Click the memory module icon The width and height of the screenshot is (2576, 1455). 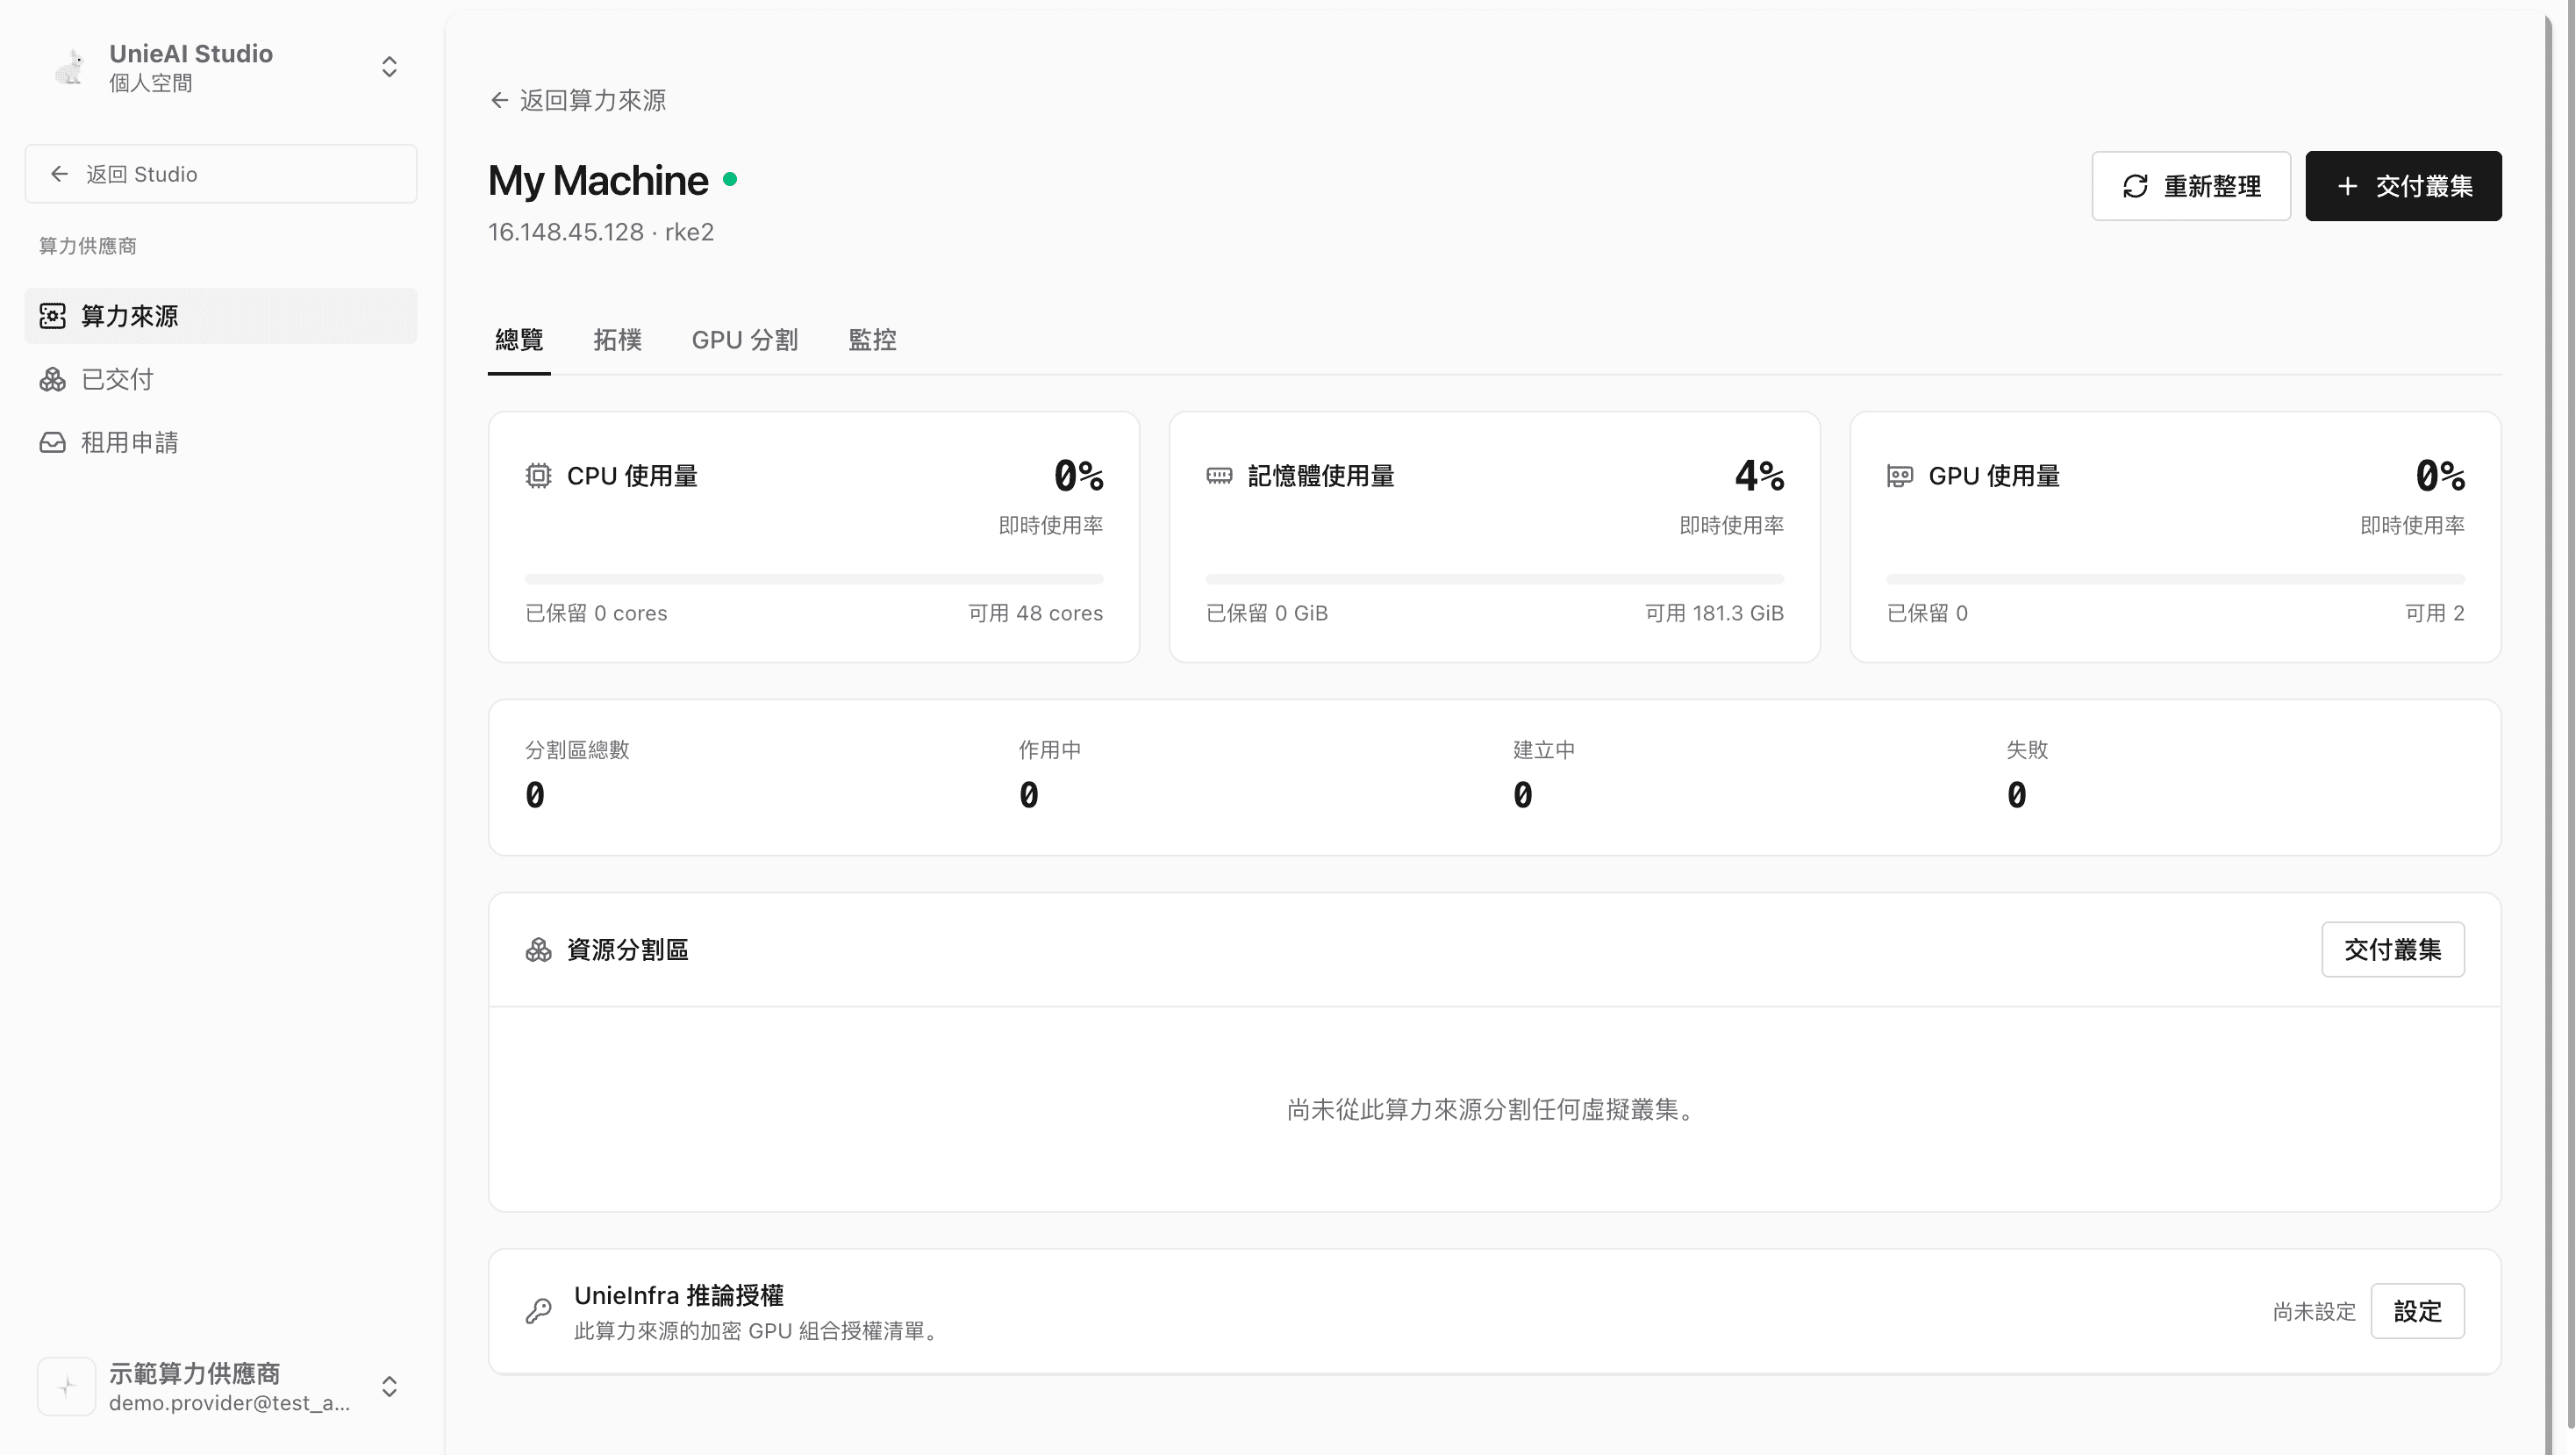(x=1219, y=476)
